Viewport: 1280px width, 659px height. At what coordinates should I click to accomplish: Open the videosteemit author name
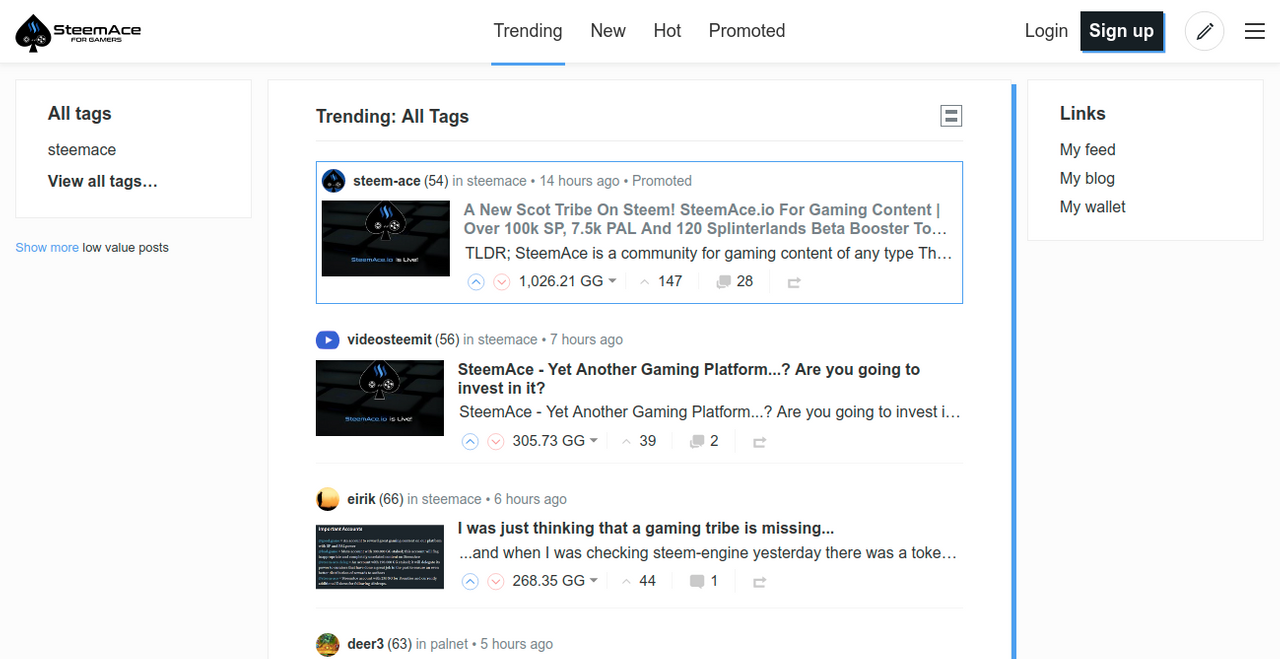[x=389, y=340]
